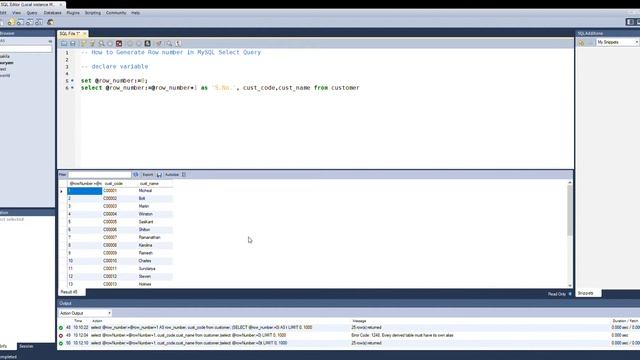Open the Plugins menu
Image resolution: width=640 pixels, height=360 pixels.
pos(73,13)
